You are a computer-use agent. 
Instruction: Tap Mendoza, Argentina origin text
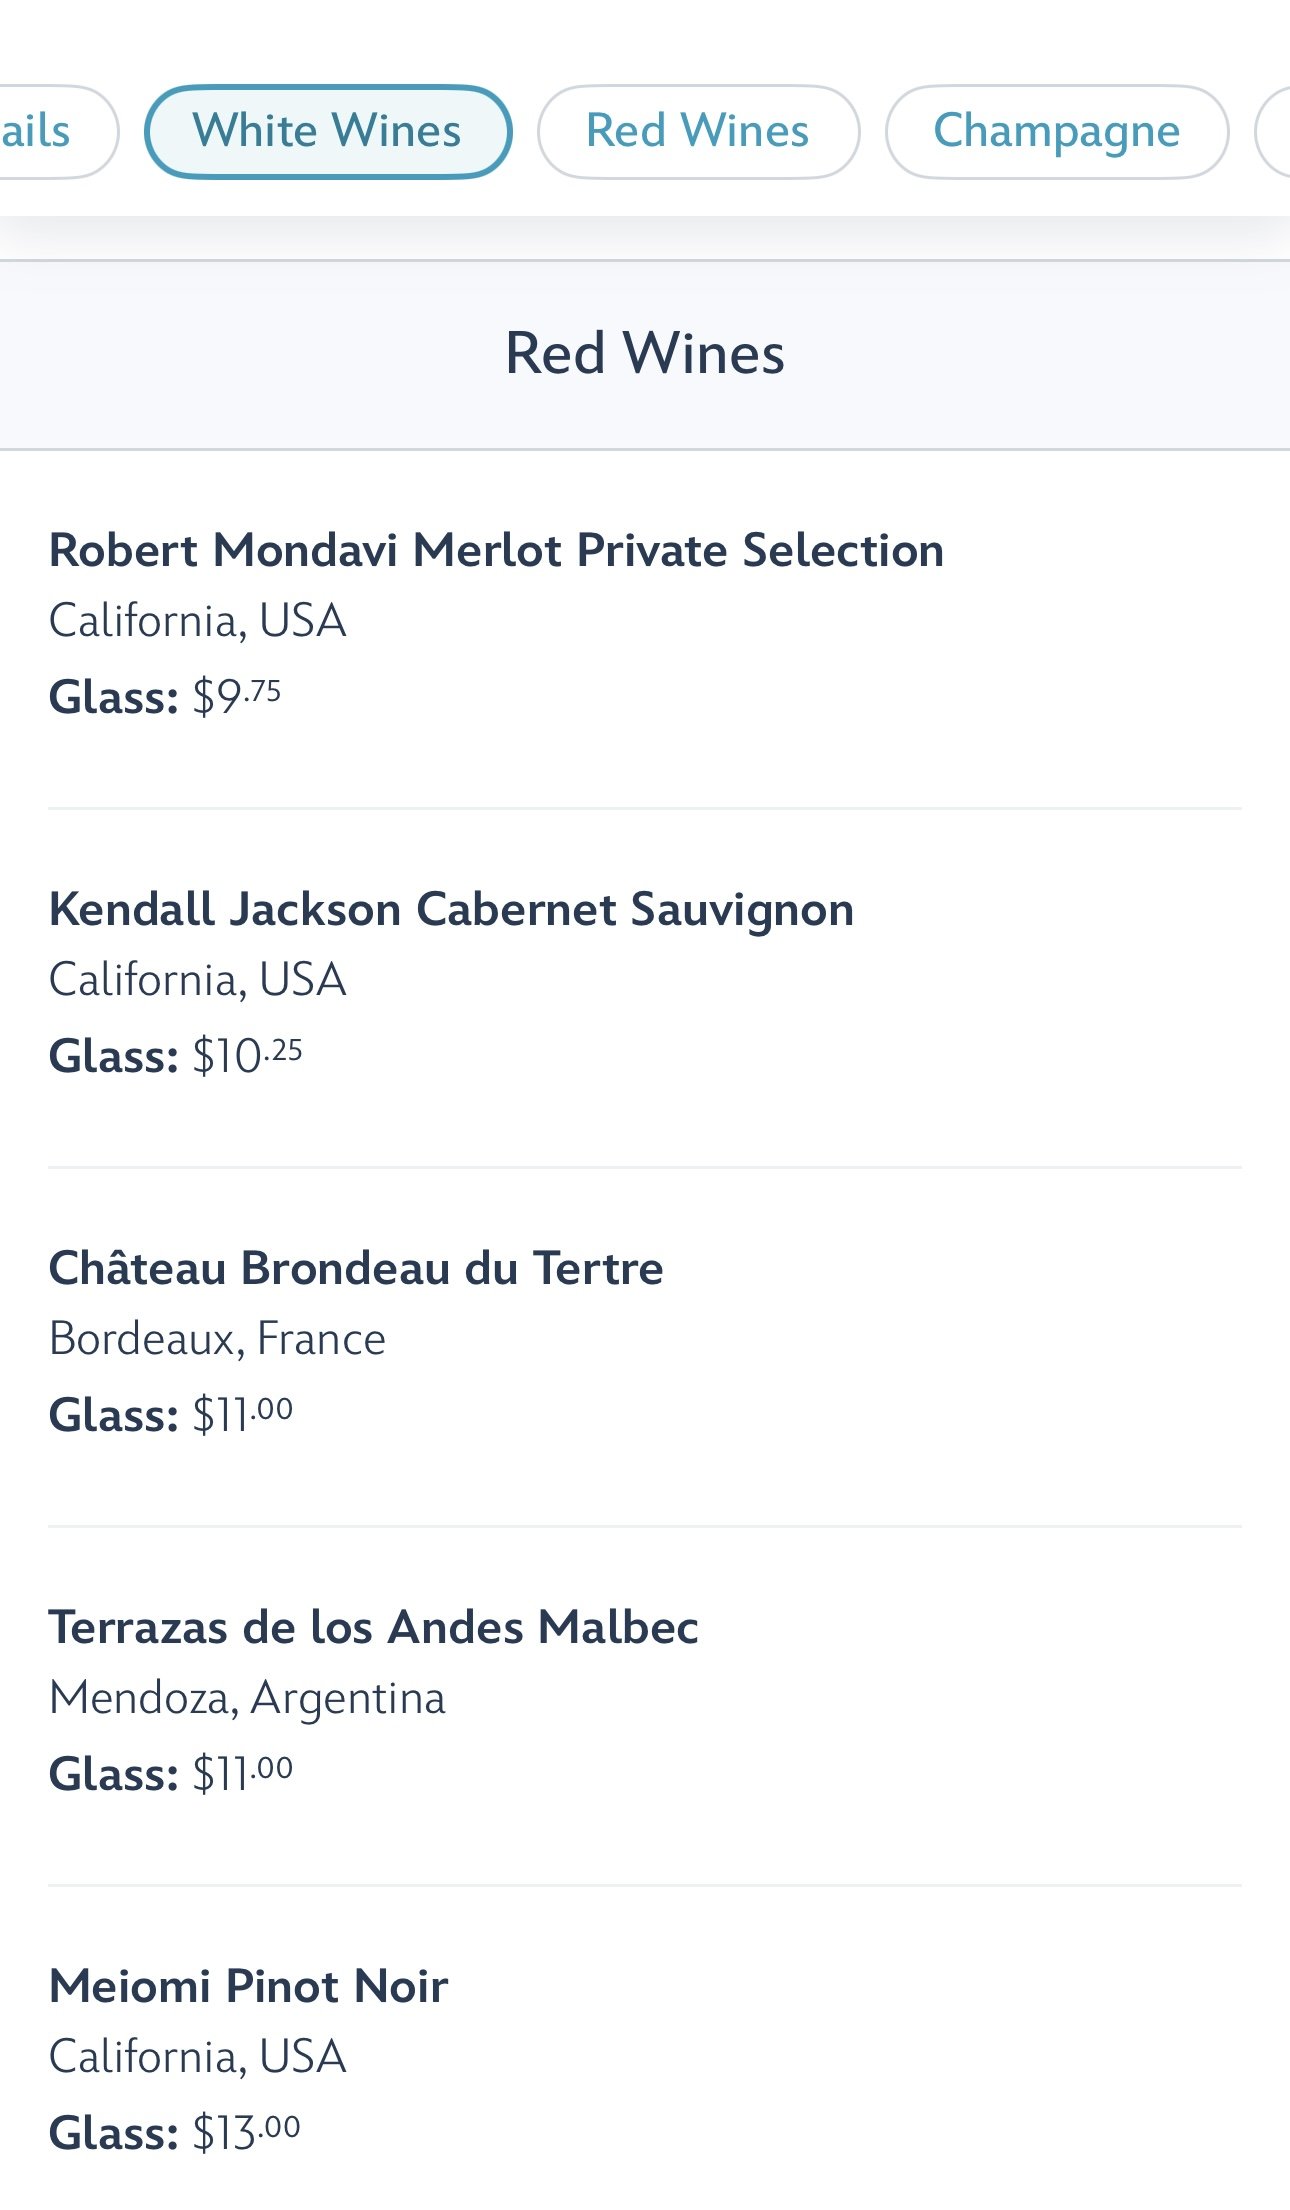pos(247,1698)
